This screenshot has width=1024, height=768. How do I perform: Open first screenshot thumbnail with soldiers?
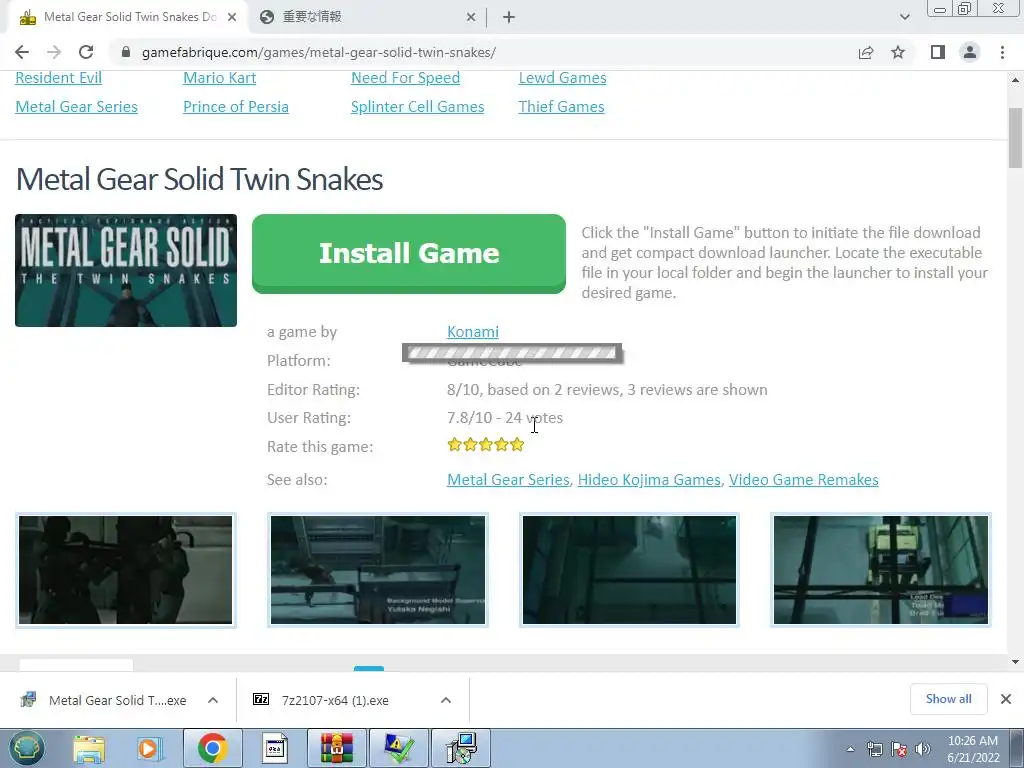(125, 570)
